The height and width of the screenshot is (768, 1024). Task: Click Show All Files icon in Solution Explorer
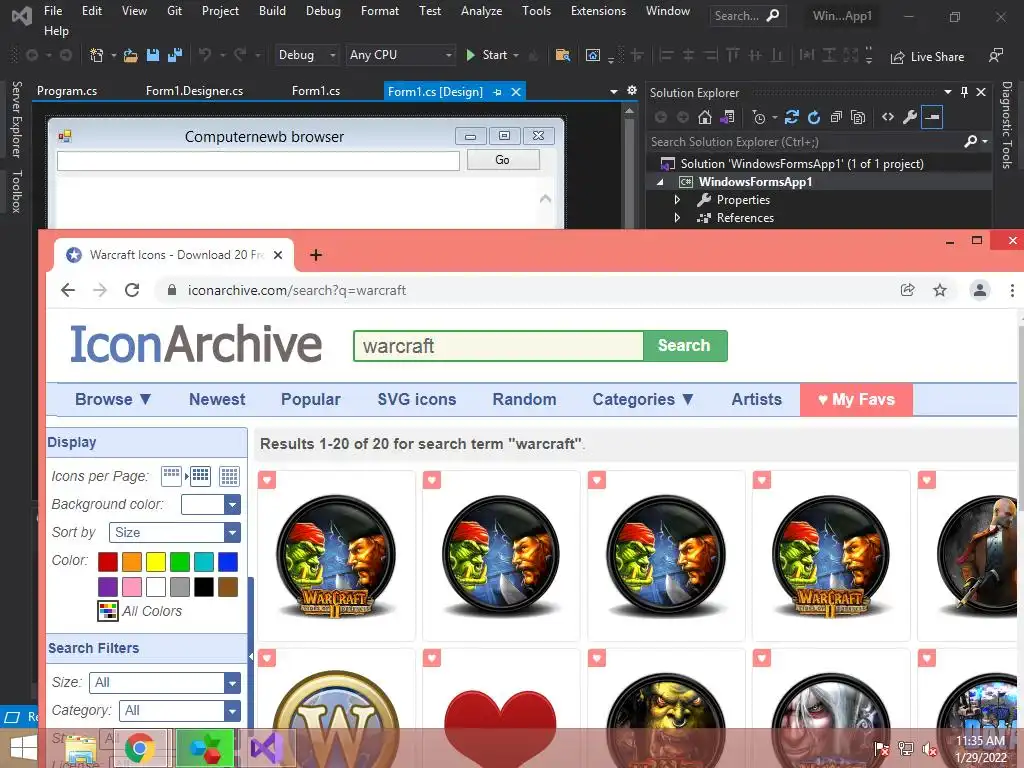coord(858,118)
